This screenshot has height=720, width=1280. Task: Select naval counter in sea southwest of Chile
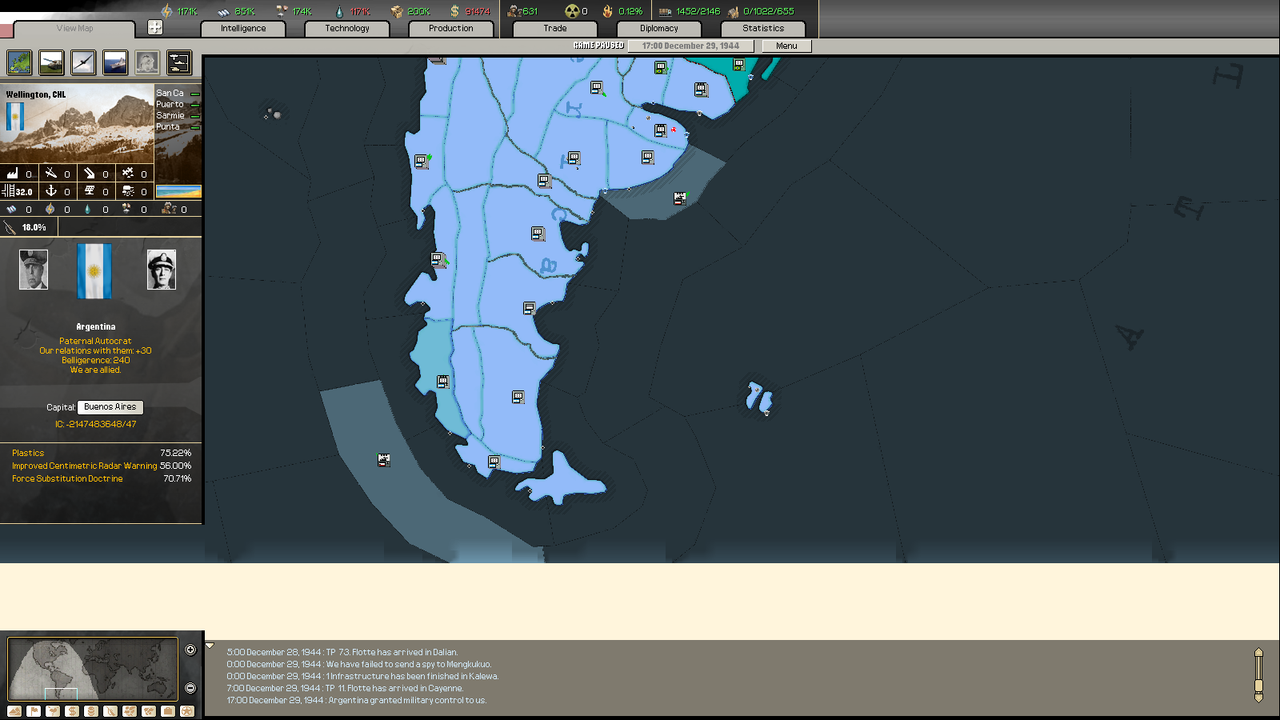click(383, 460)
